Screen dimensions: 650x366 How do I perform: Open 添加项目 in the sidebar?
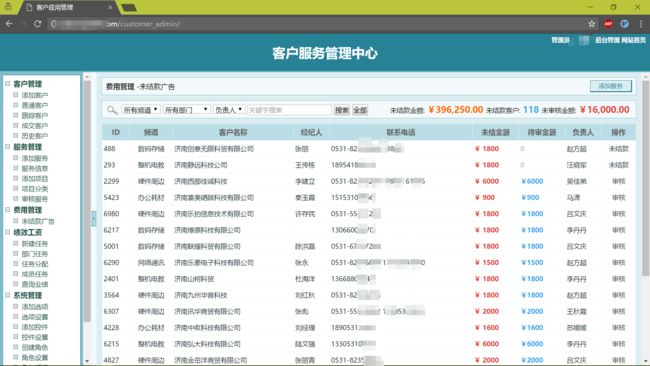(x=35, y=179)
